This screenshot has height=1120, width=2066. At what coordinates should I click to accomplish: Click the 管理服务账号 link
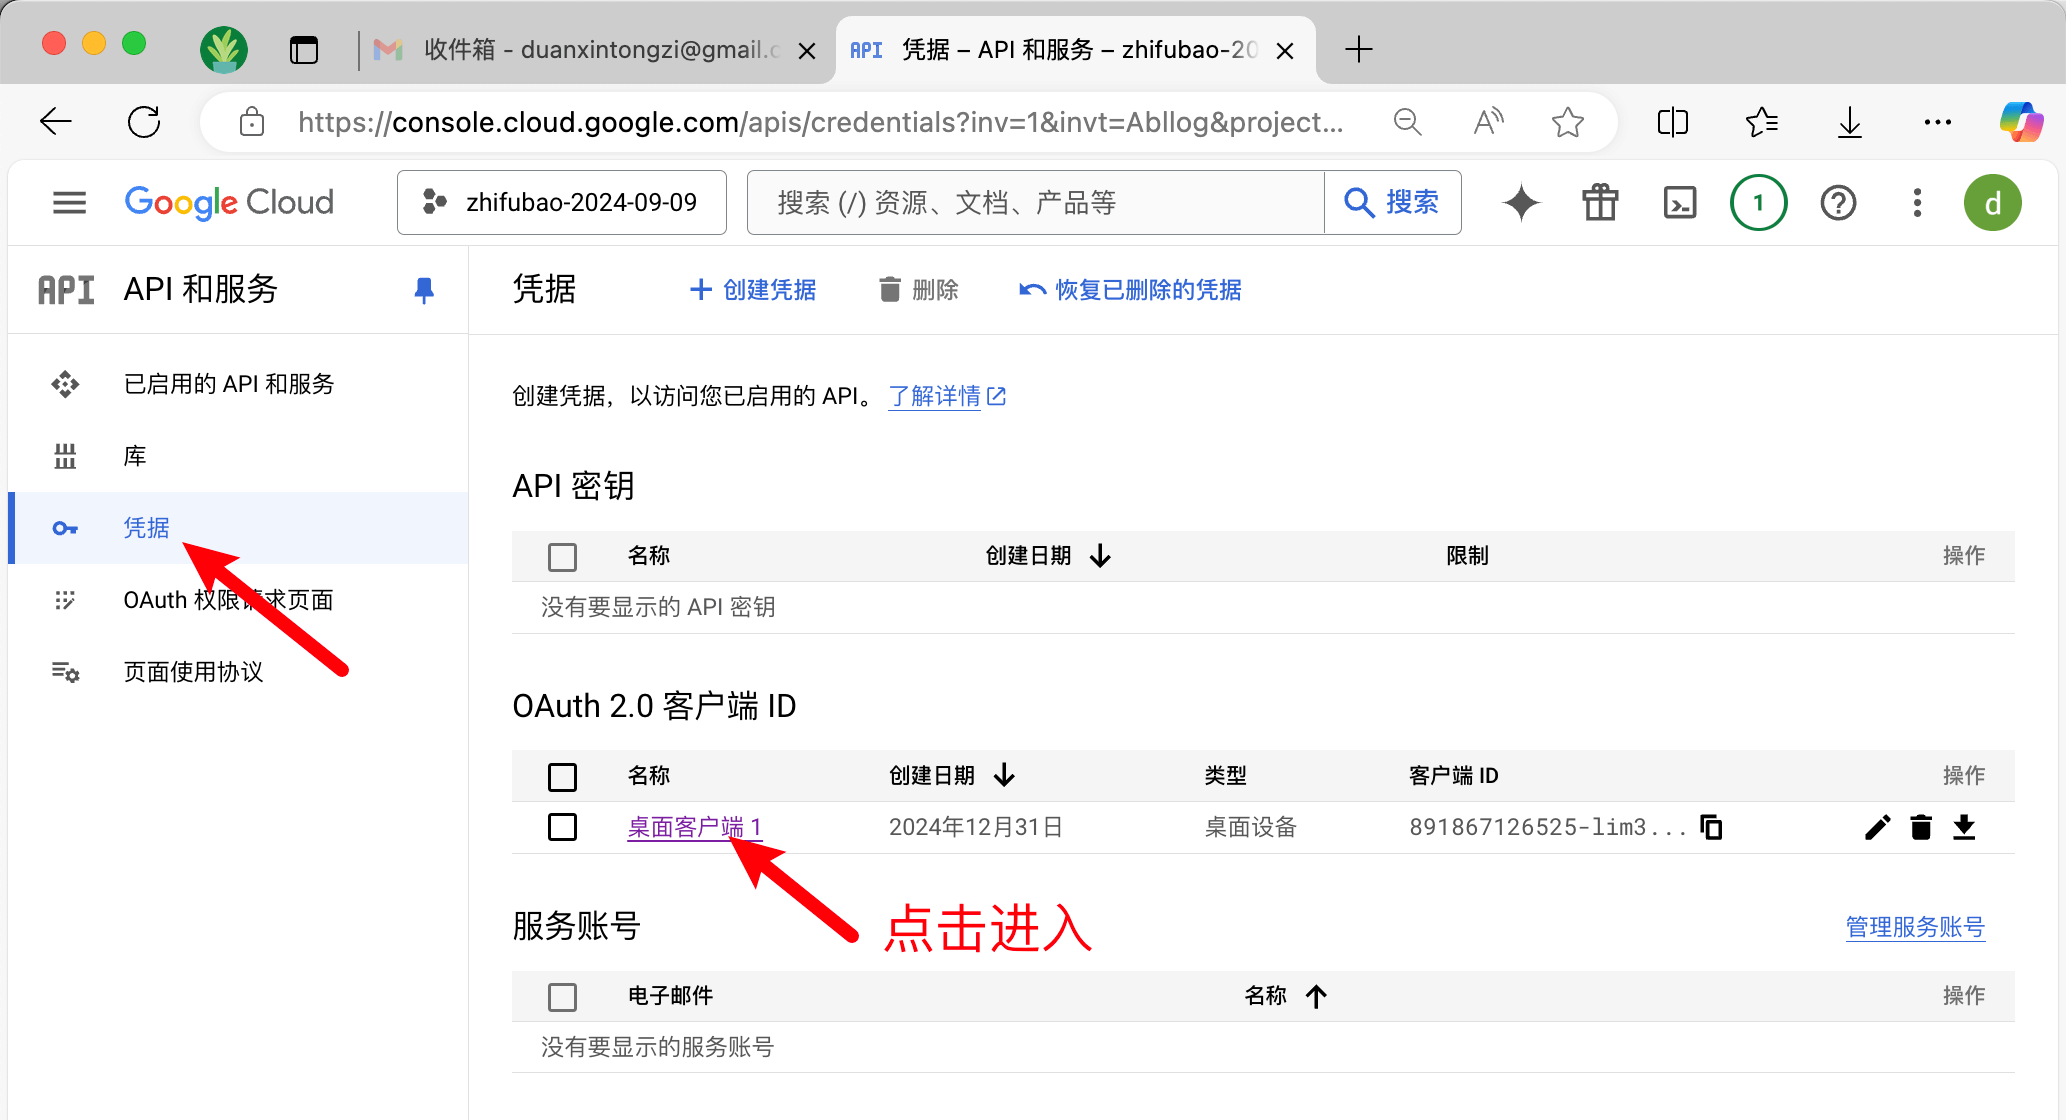click(x=1914, y=927)
